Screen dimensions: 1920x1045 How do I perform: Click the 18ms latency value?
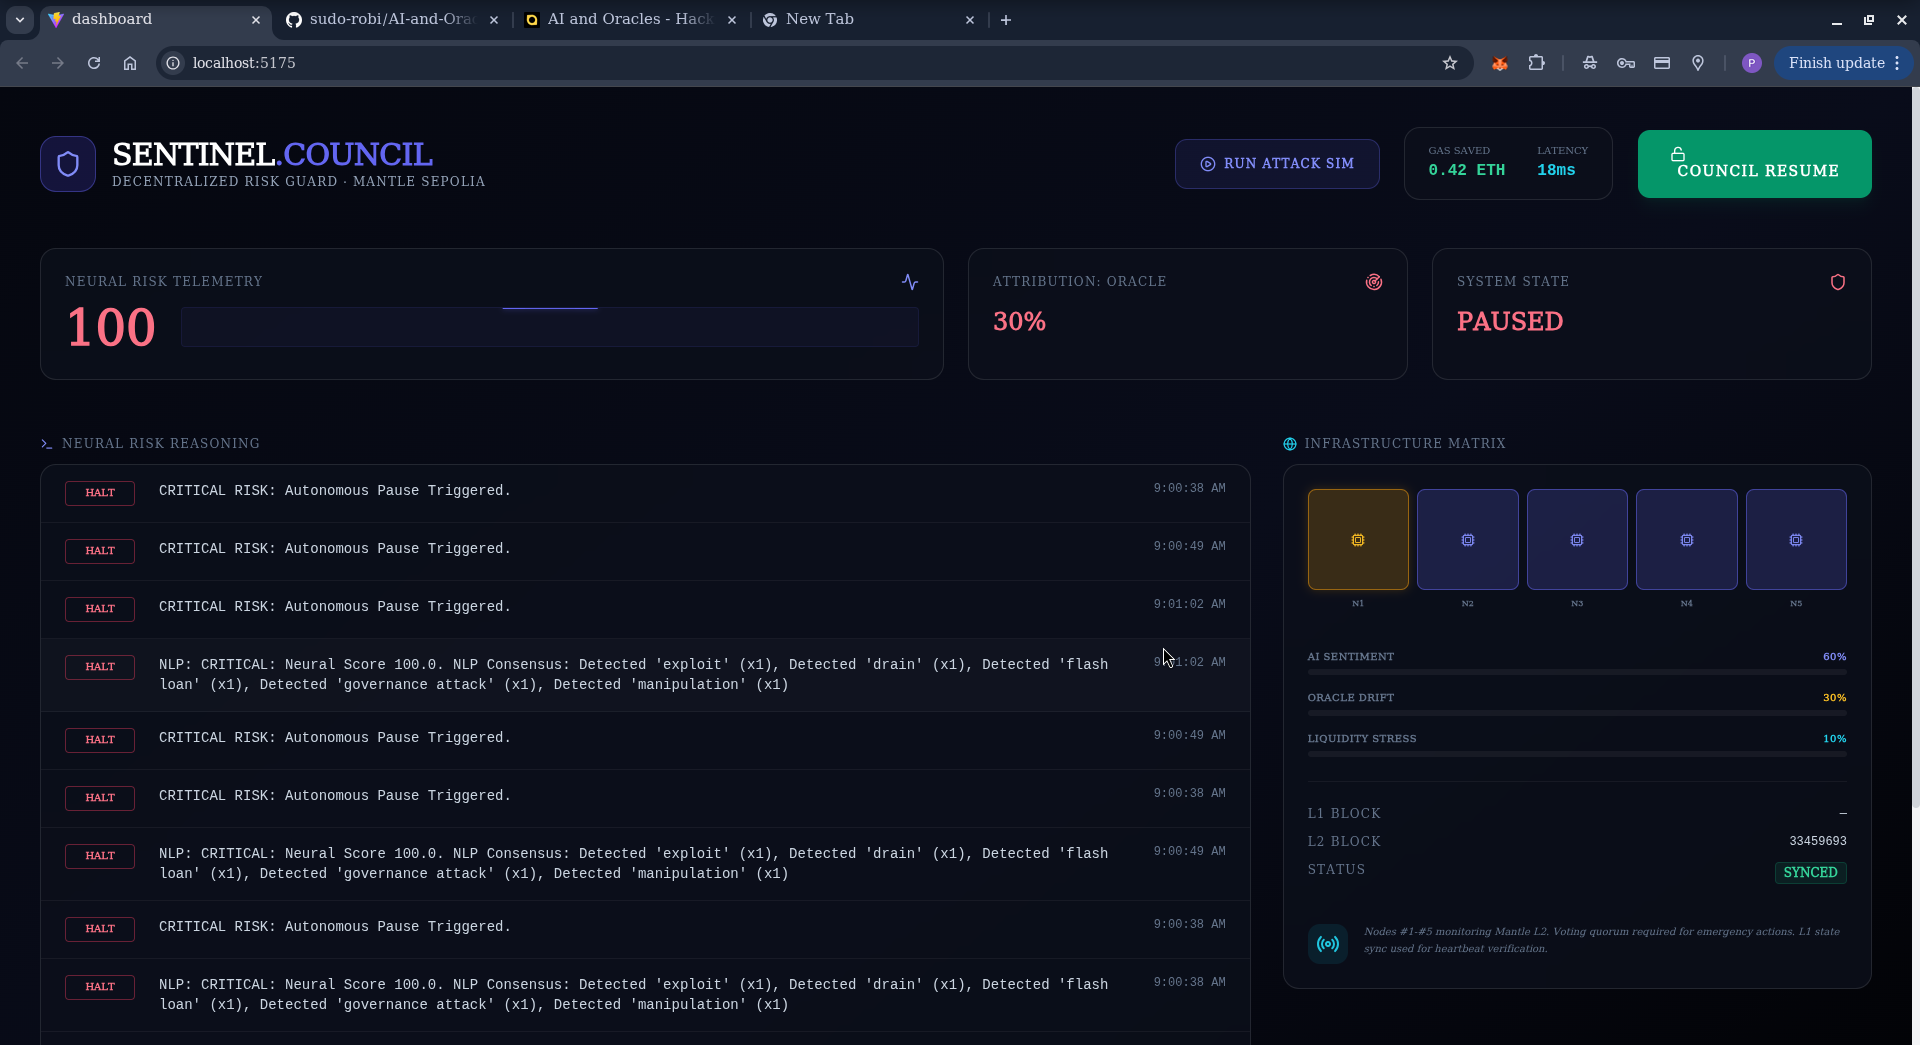1556,171
